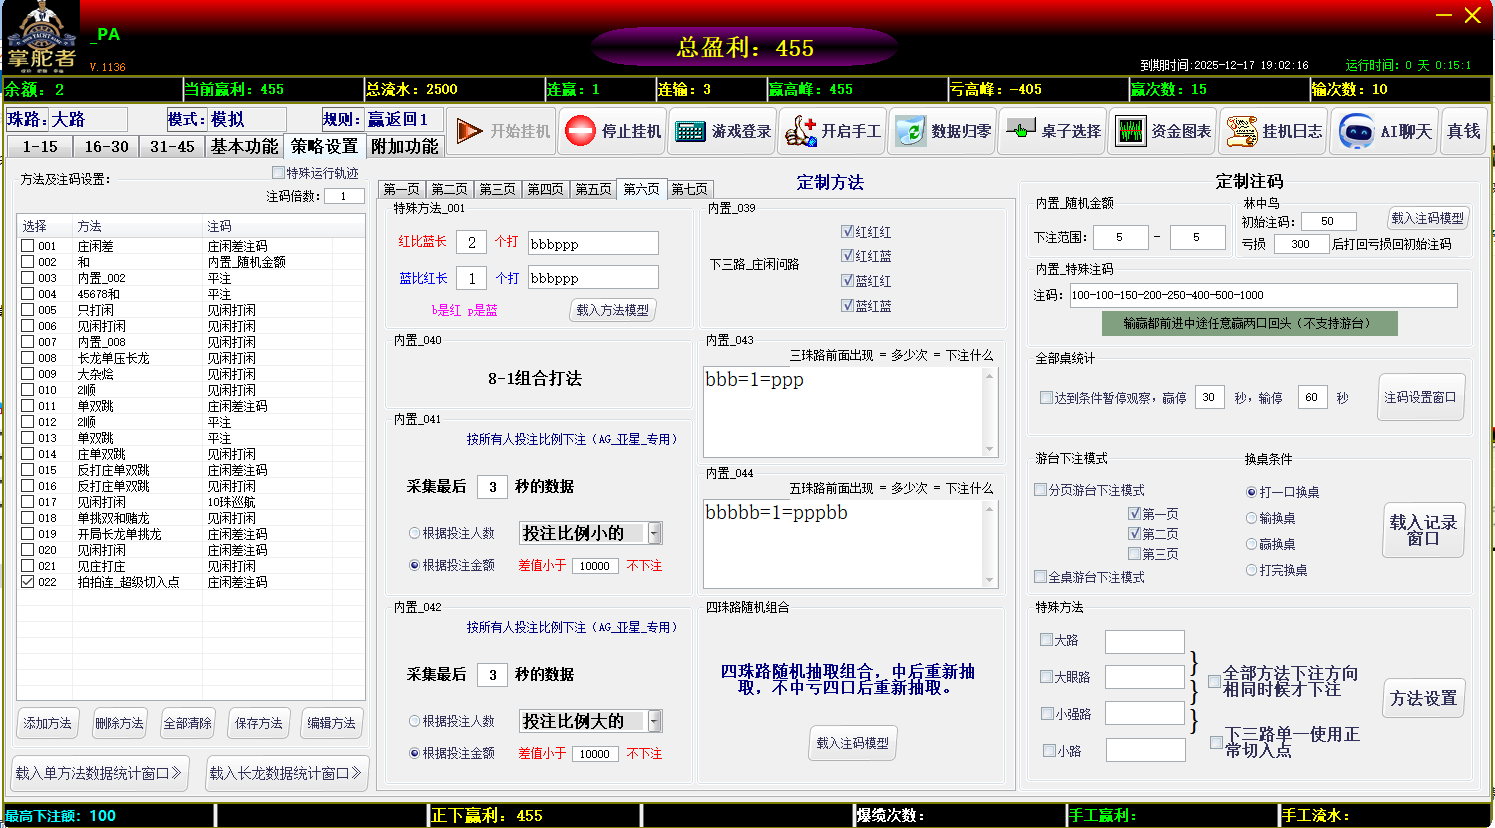The image size is (1495, 828).
Task: Open 游戏登录 keyboard icon button
Action: (x=690, y=131)
